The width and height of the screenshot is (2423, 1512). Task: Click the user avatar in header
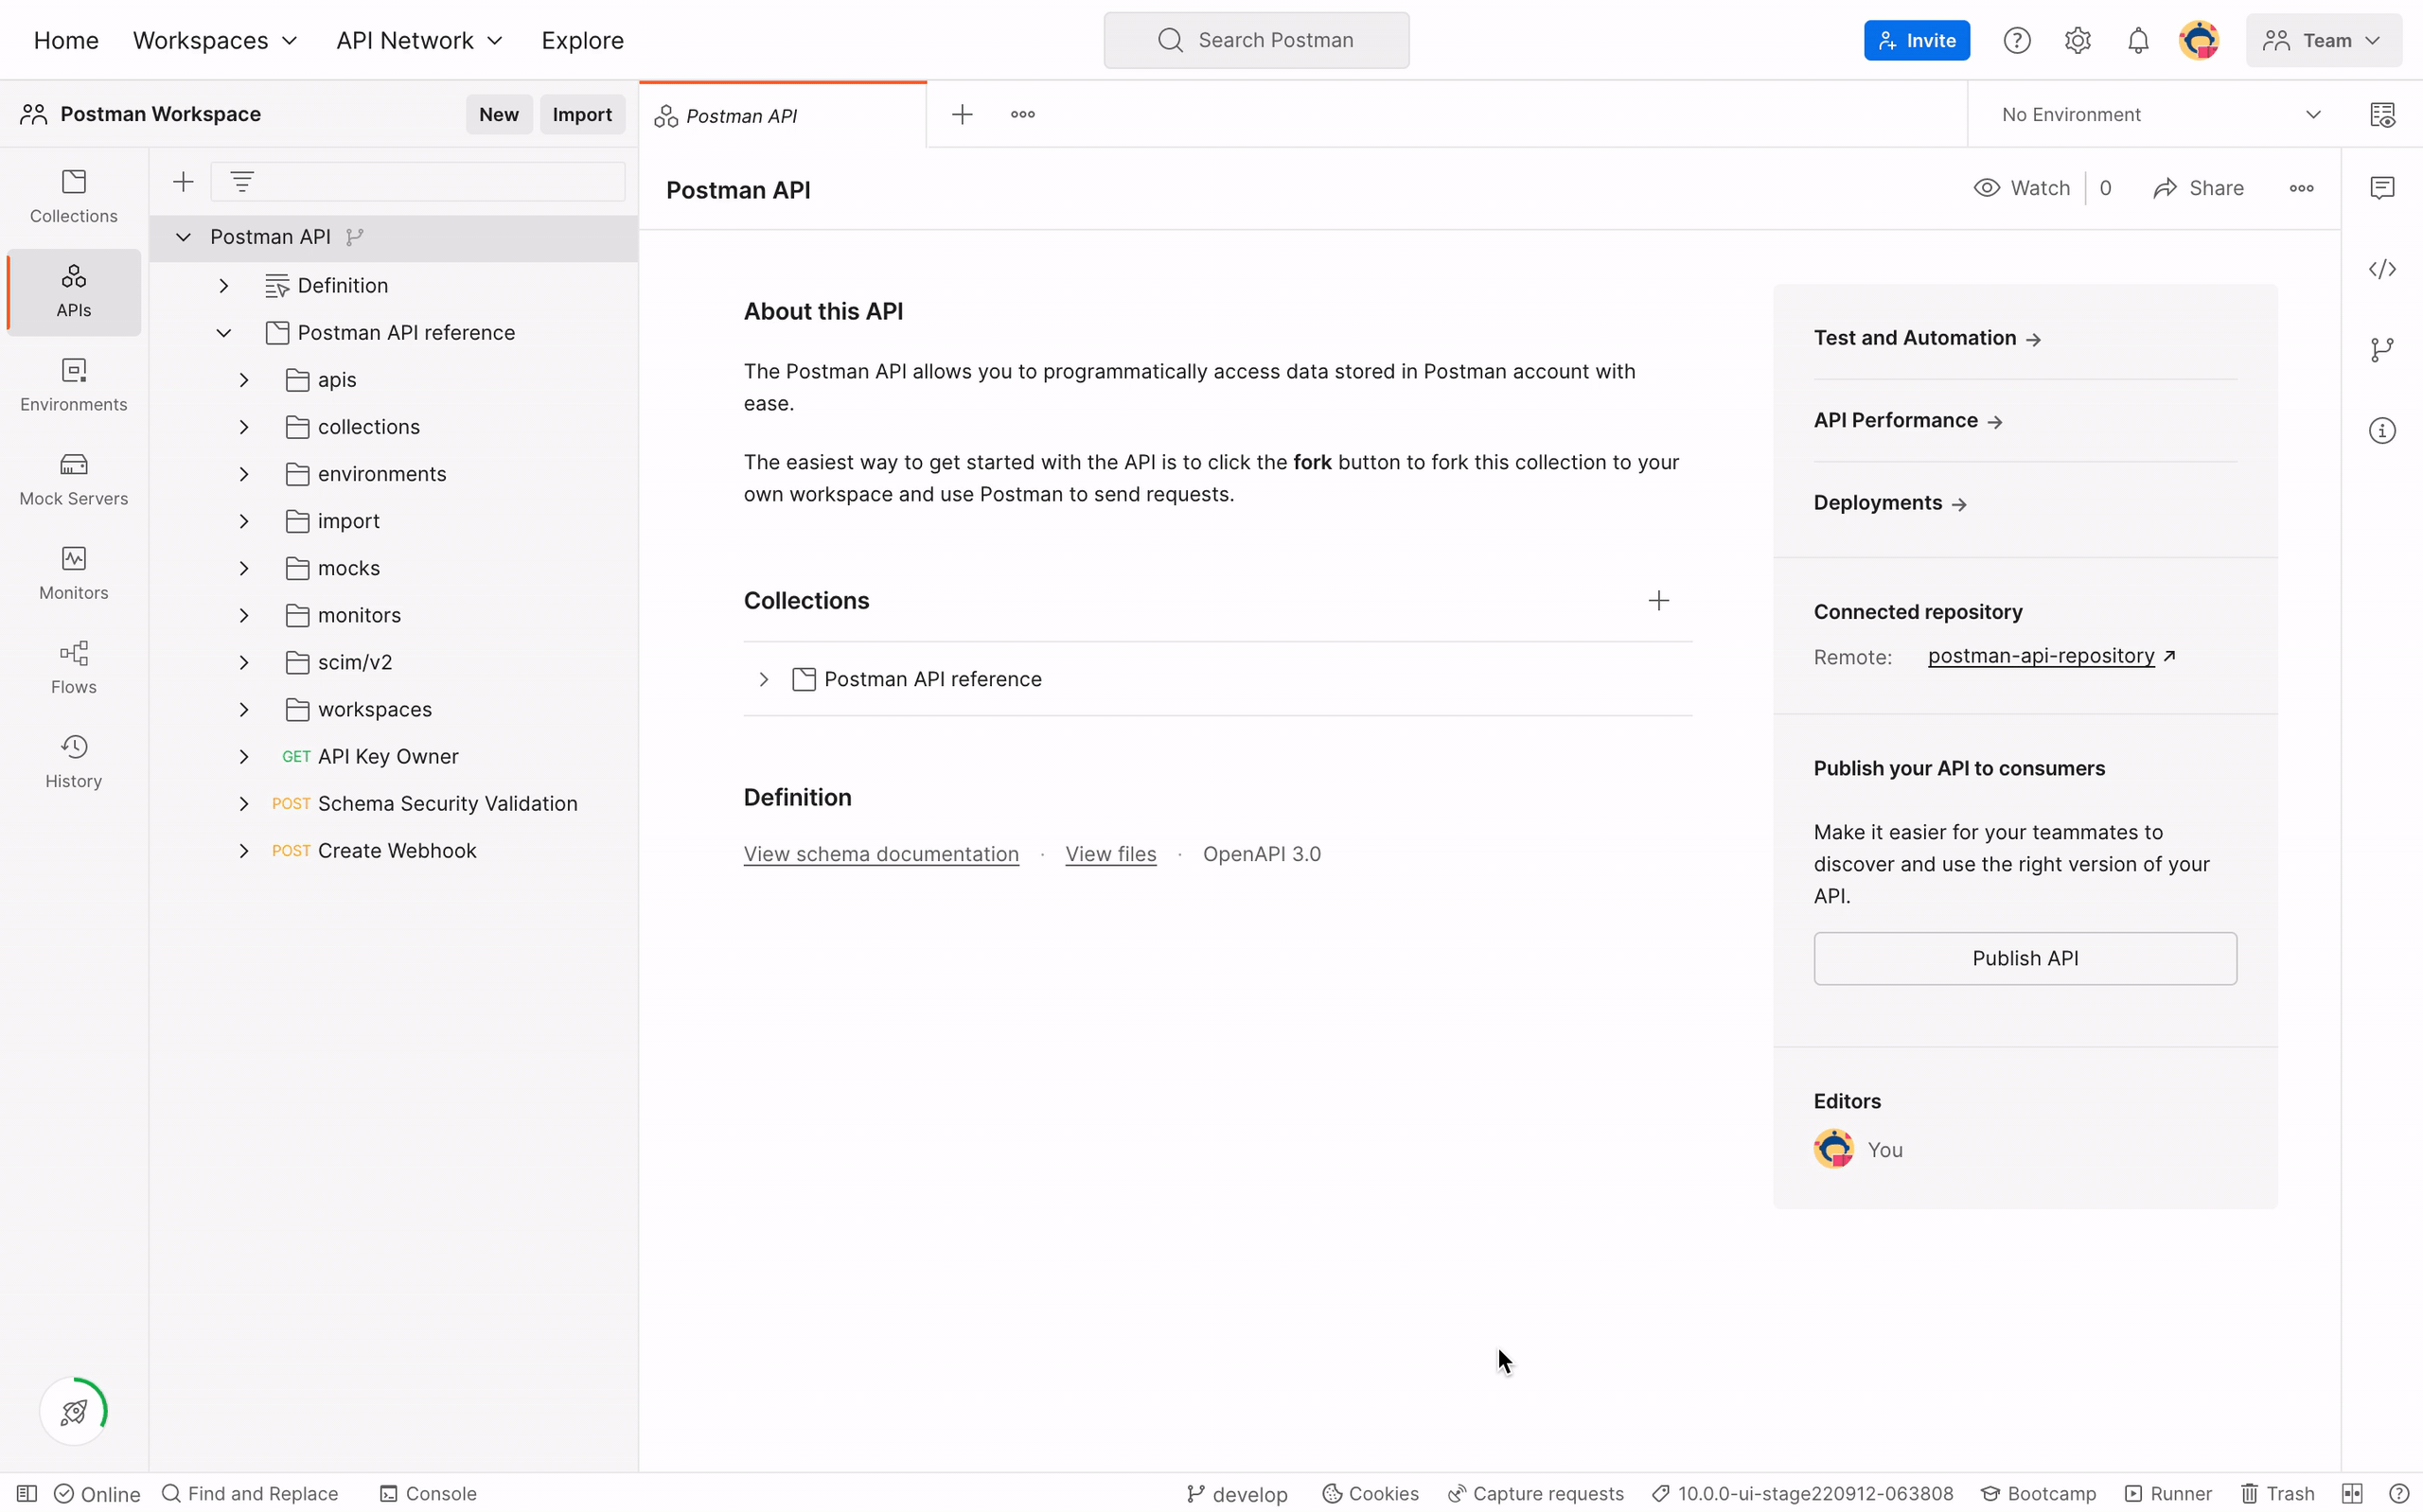pos(2198,40)
